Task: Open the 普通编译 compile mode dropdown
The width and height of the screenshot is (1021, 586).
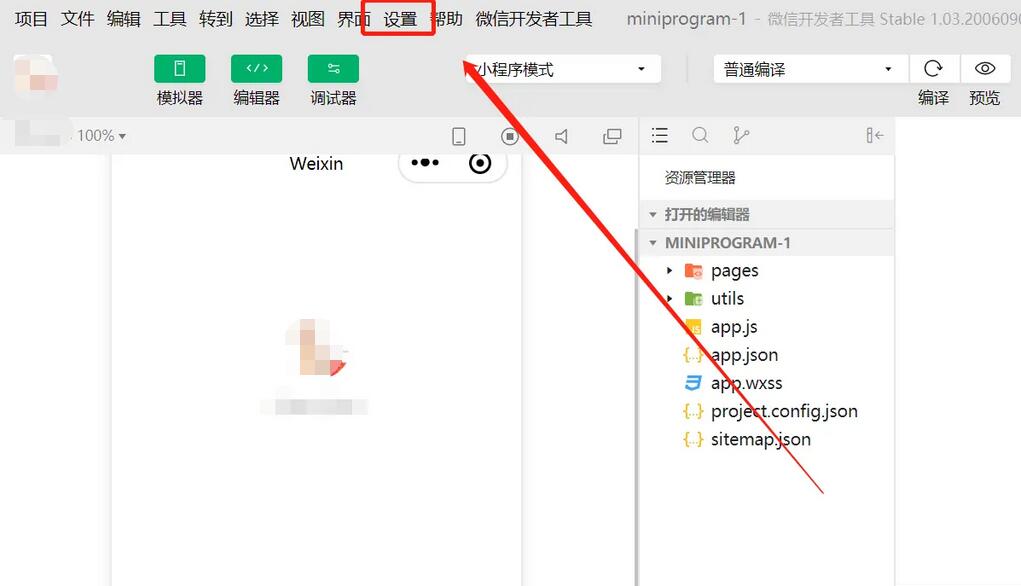Action: click(811, 69)
